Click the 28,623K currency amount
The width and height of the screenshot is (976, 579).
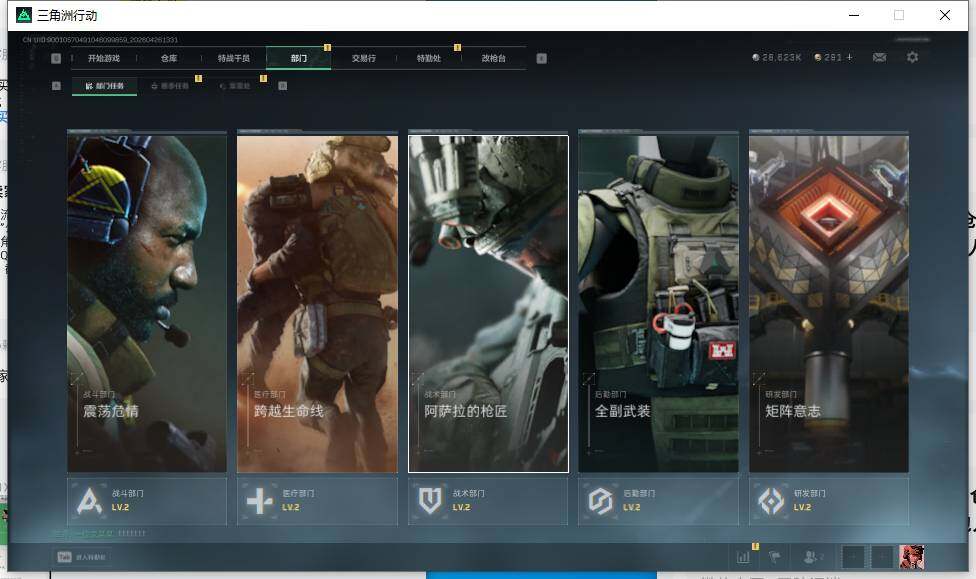tap(781, 57)
